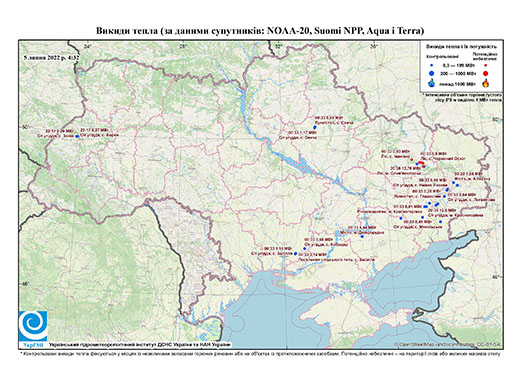
Task: Click legend column header Контрольовані
Action: pos(443,57)
